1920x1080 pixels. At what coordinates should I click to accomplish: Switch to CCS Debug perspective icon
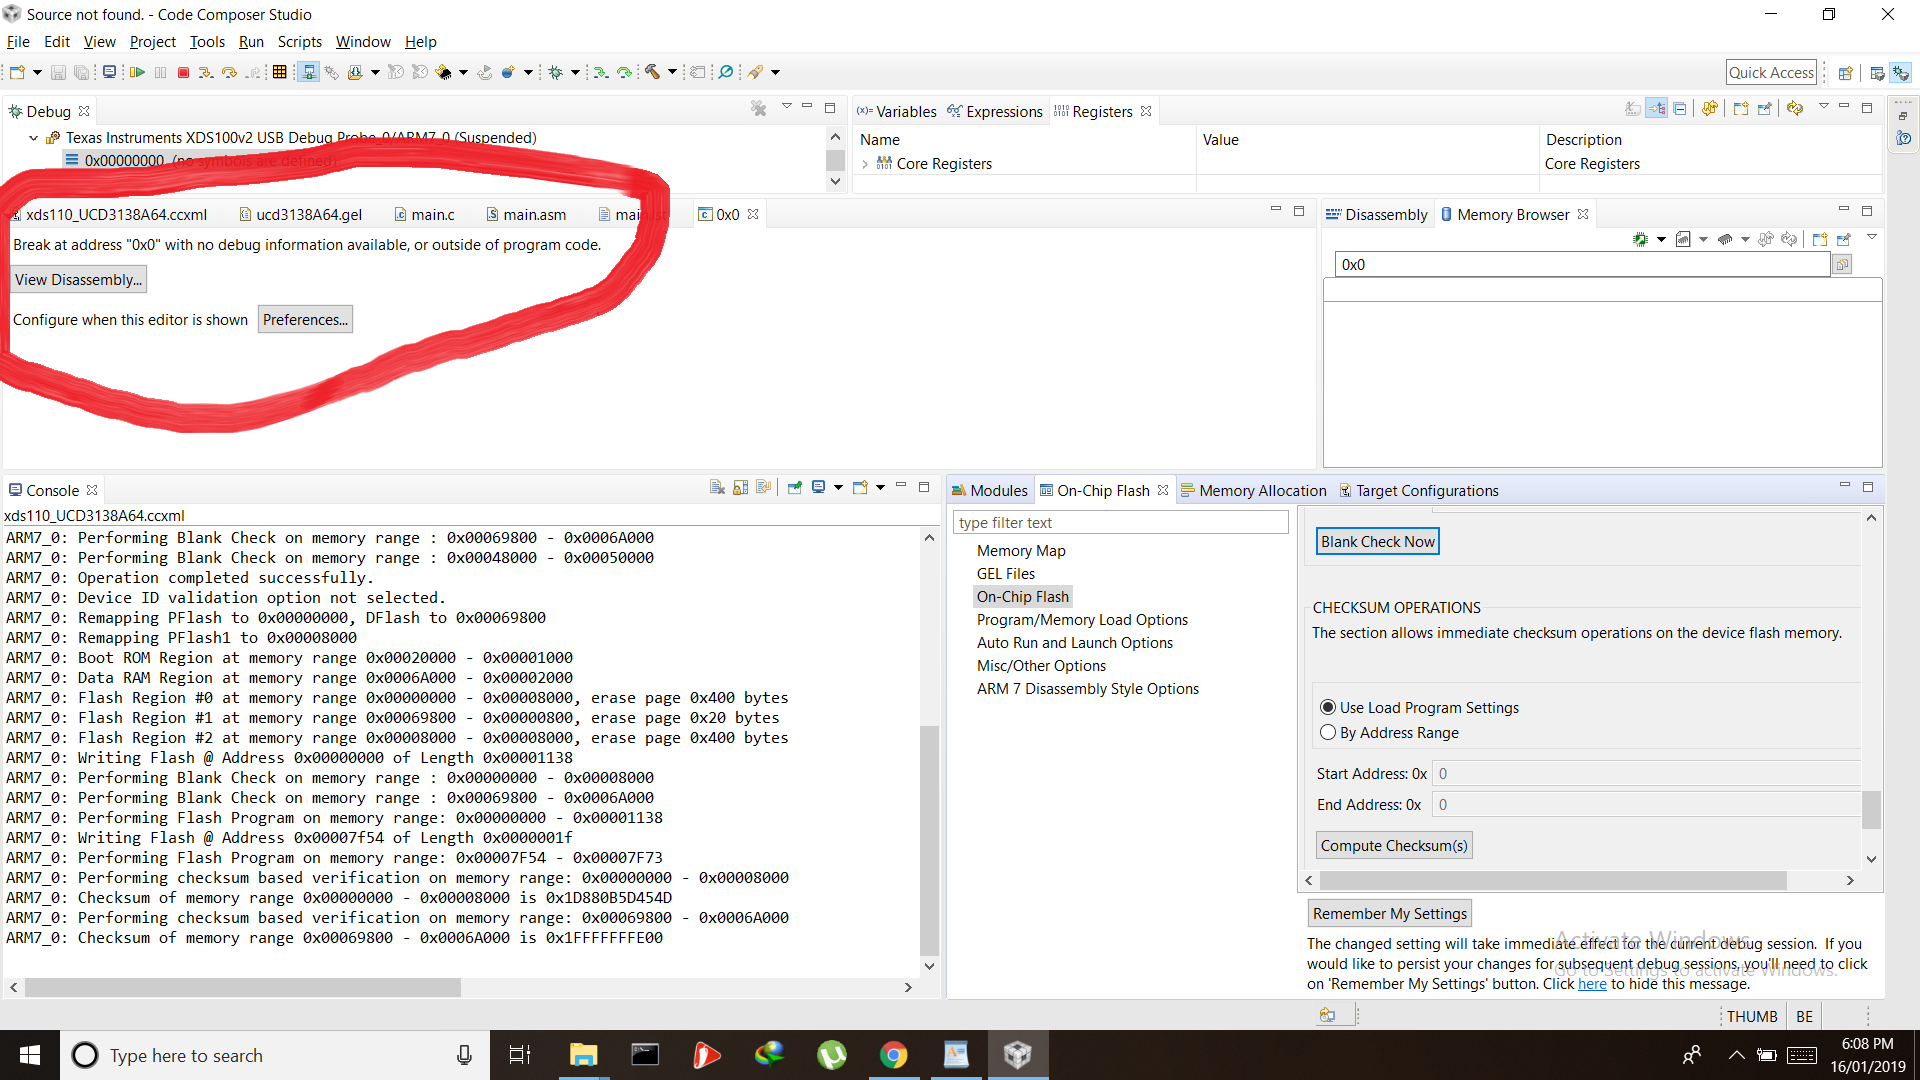coord(1901,73)
